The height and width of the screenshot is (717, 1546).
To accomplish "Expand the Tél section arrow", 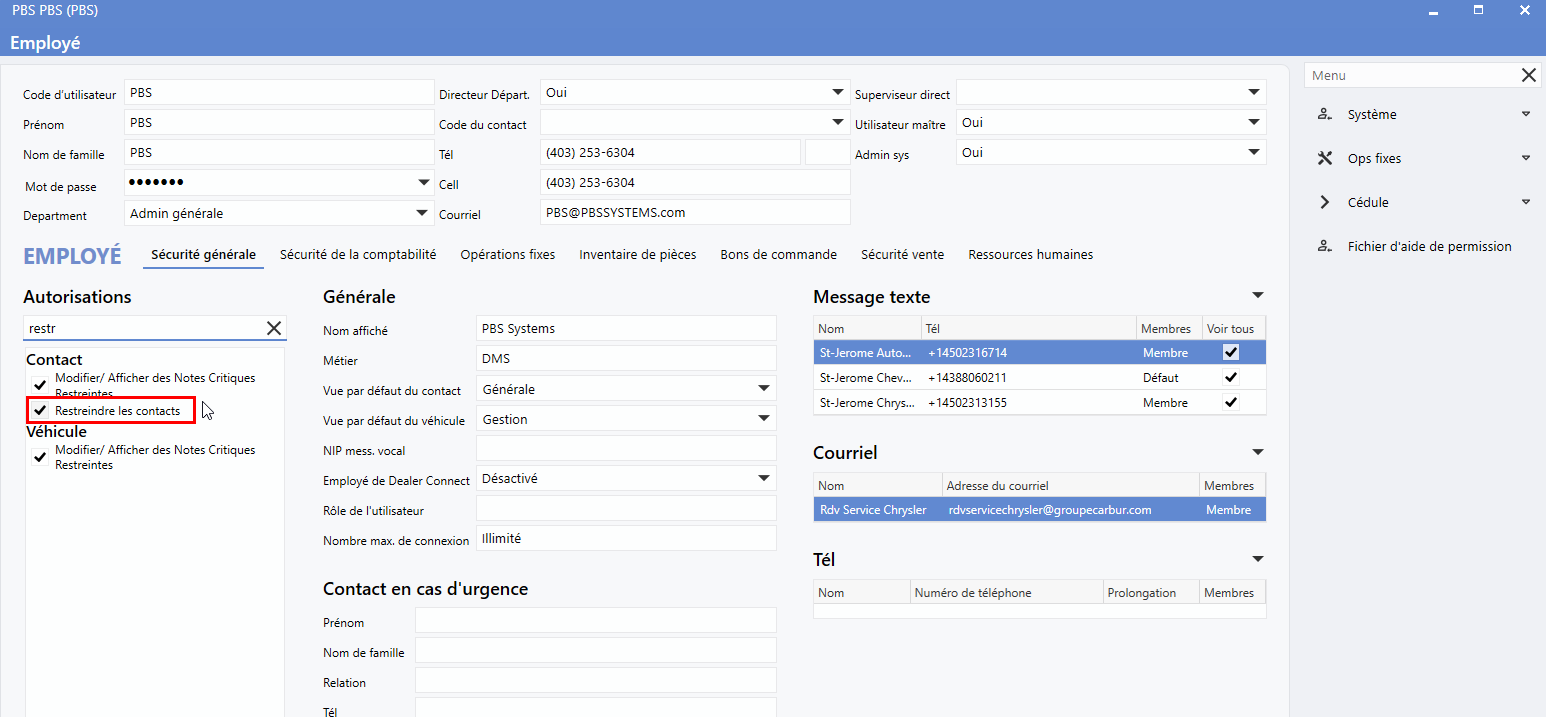I will point(1257,559).
